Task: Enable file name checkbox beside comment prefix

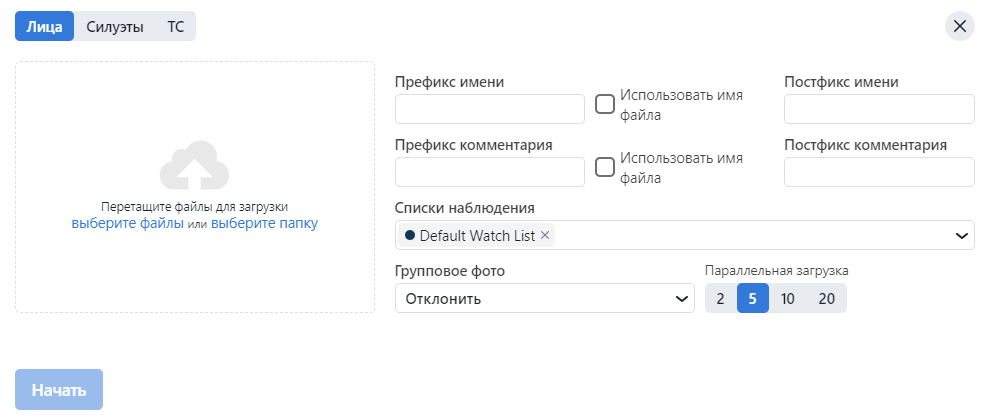Action: click(x=605, y=167)
